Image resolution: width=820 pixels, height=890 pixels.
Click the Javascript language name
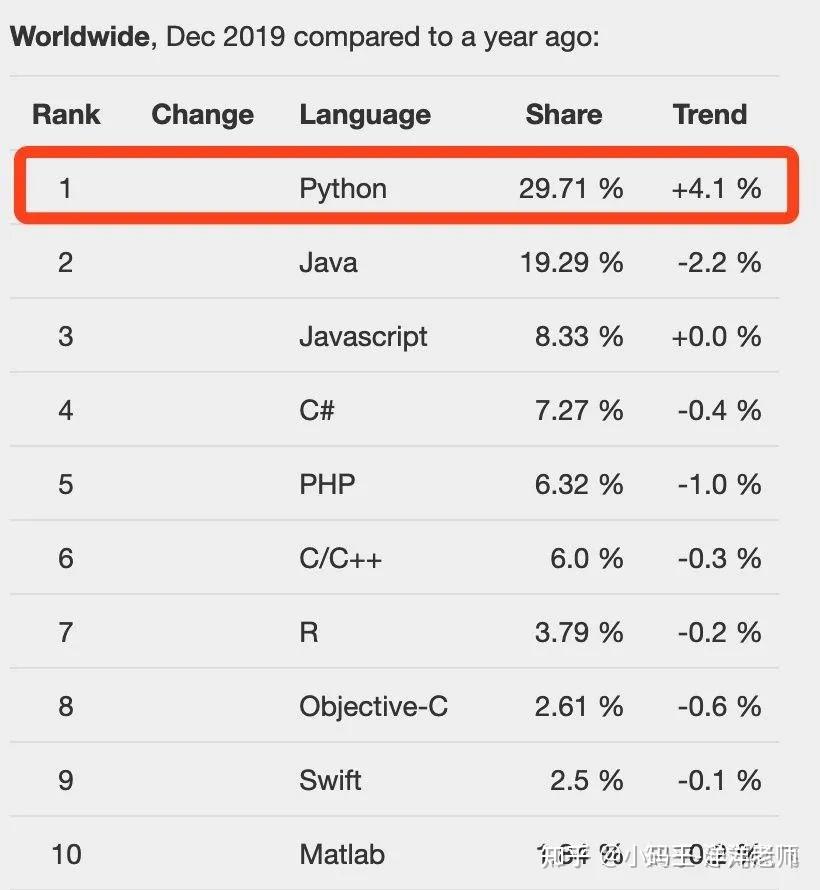(363, 336)
